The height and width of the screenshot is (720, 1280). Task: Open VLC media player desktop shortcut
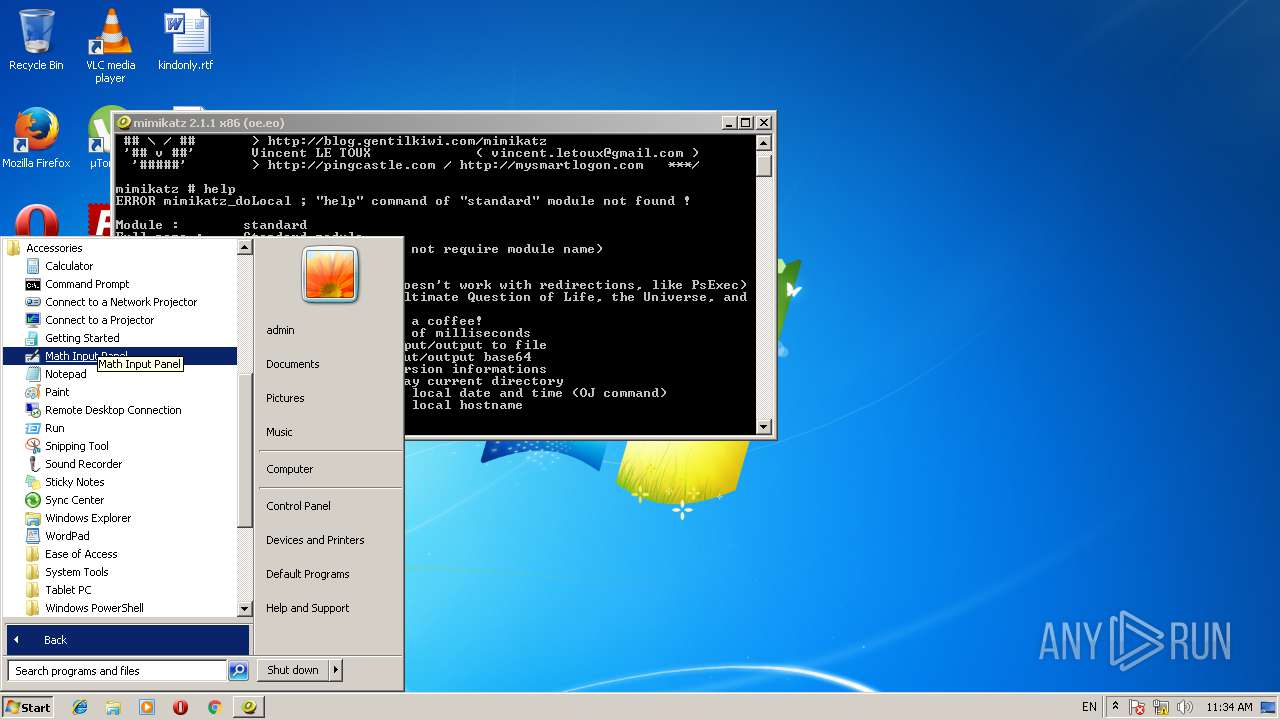click(x=110, y=47)
